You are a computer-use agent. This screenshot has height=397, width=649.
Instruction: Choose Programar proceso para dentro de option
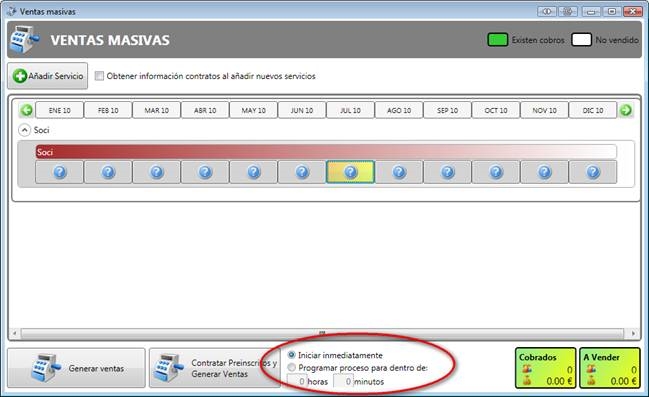click(291, 367)
